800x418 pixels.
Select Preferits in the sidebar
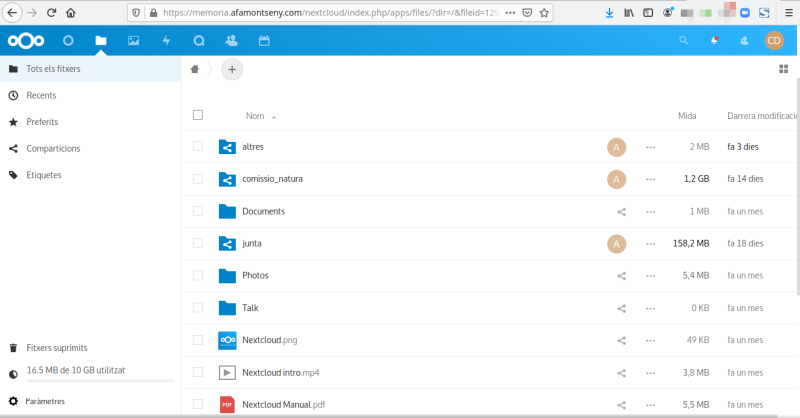(x=42, y=122)
